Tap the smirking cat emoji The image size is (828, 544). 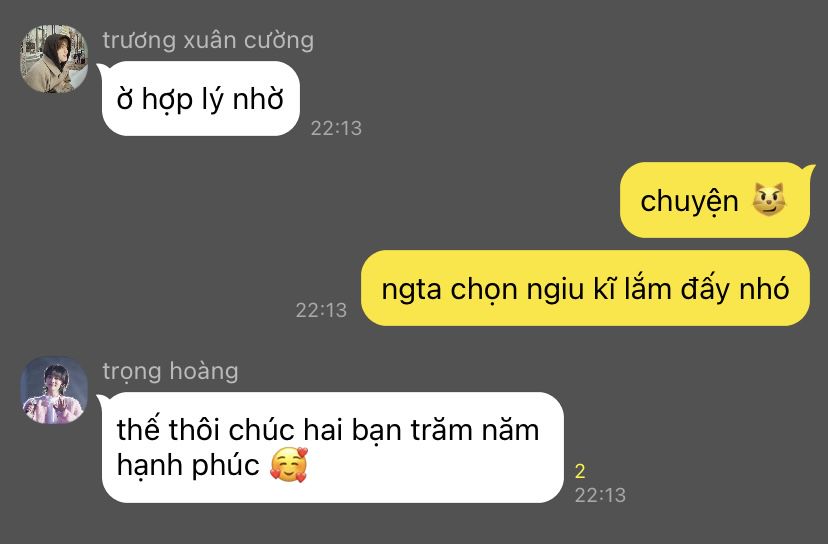coord(769,200)
